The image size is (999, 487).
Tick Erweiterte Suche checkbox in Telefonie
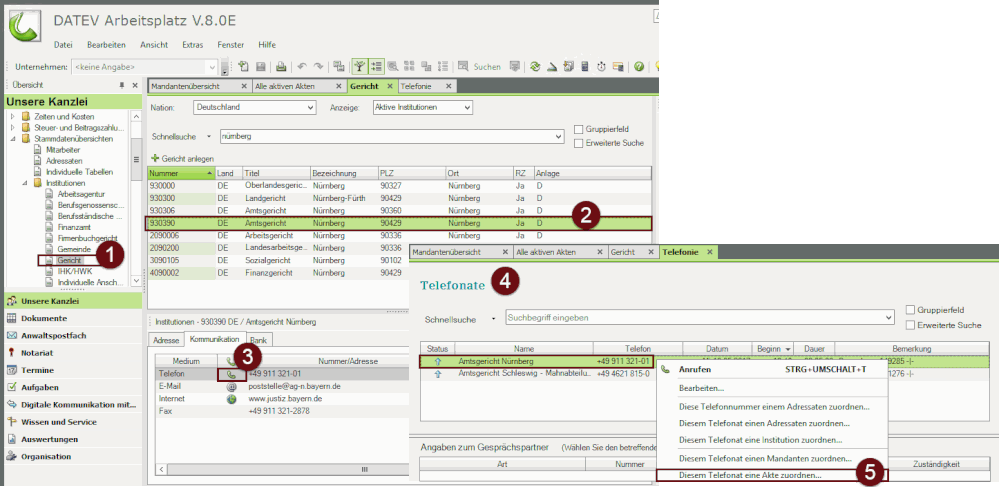pos(910,325)
